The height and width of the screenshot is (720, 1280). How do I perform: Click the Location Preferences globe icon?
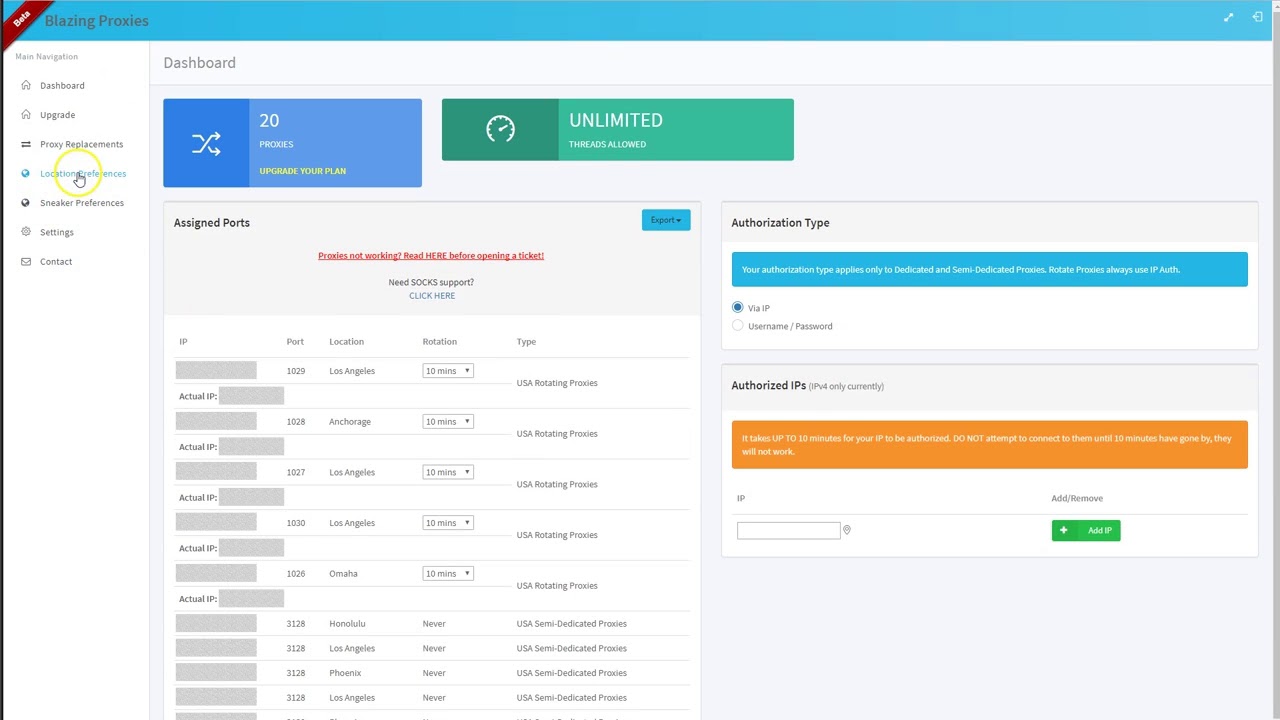coord(26,173)
